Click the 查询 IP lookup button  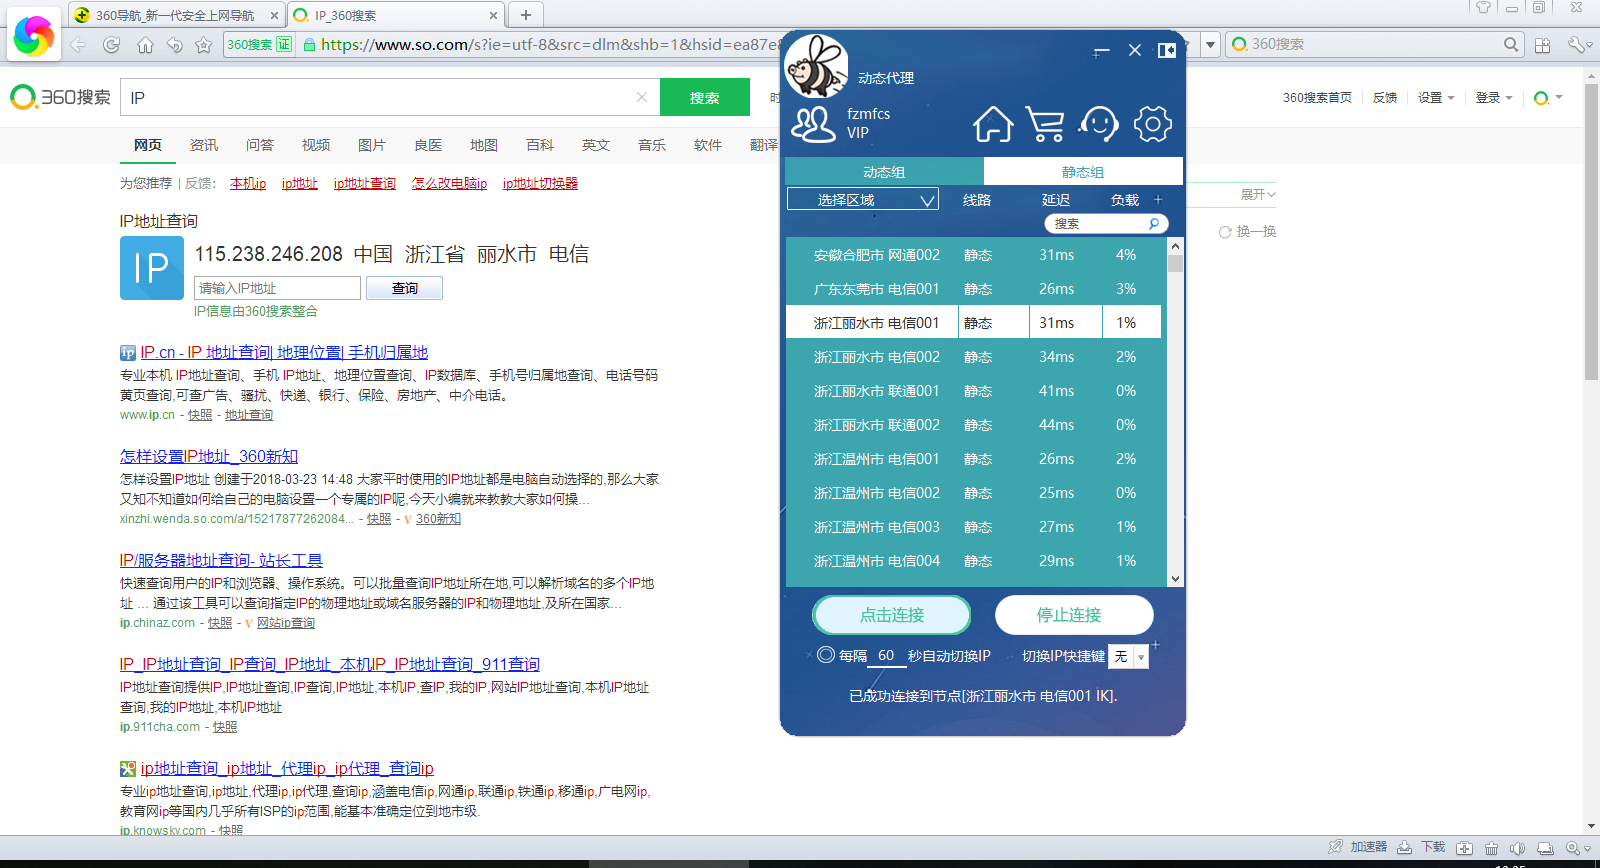tap(405, 288)
